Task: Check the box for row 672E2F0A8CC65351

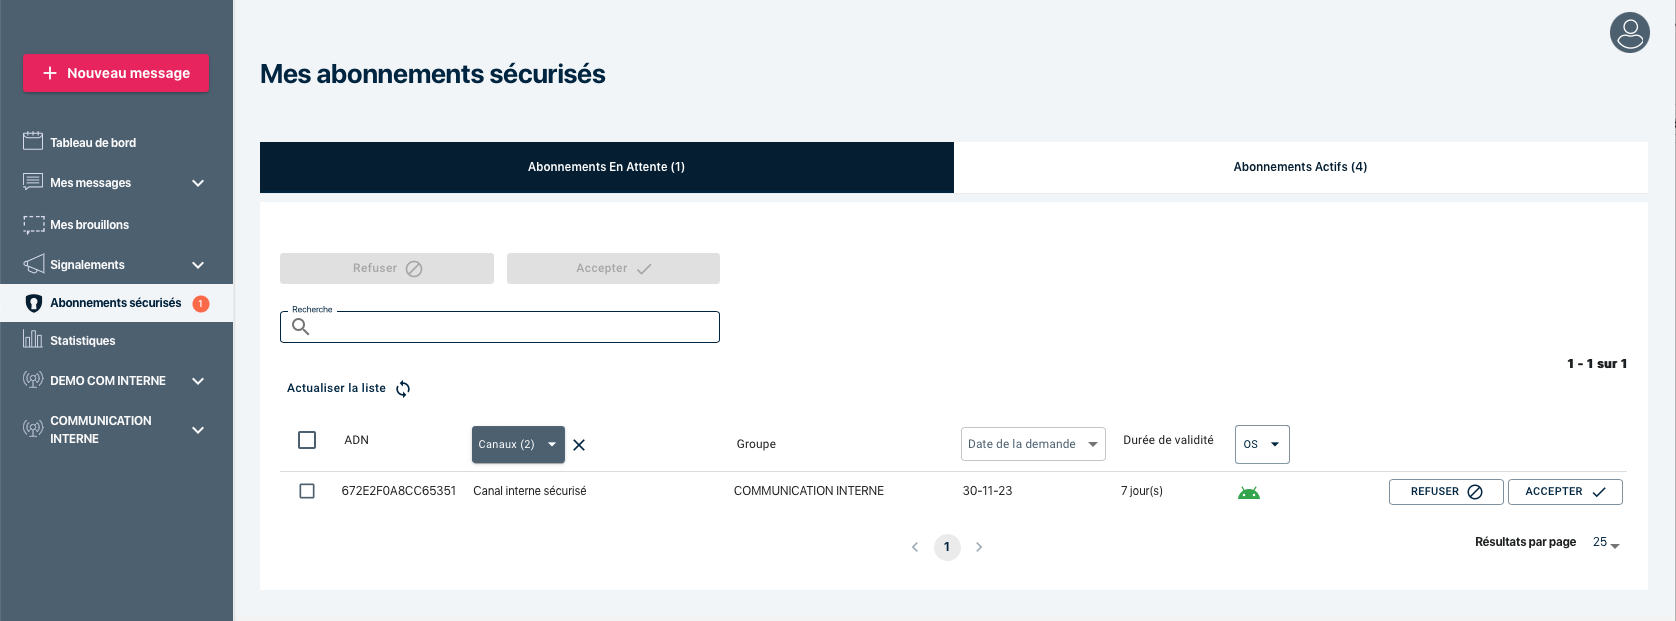Action: pos(307,491)
